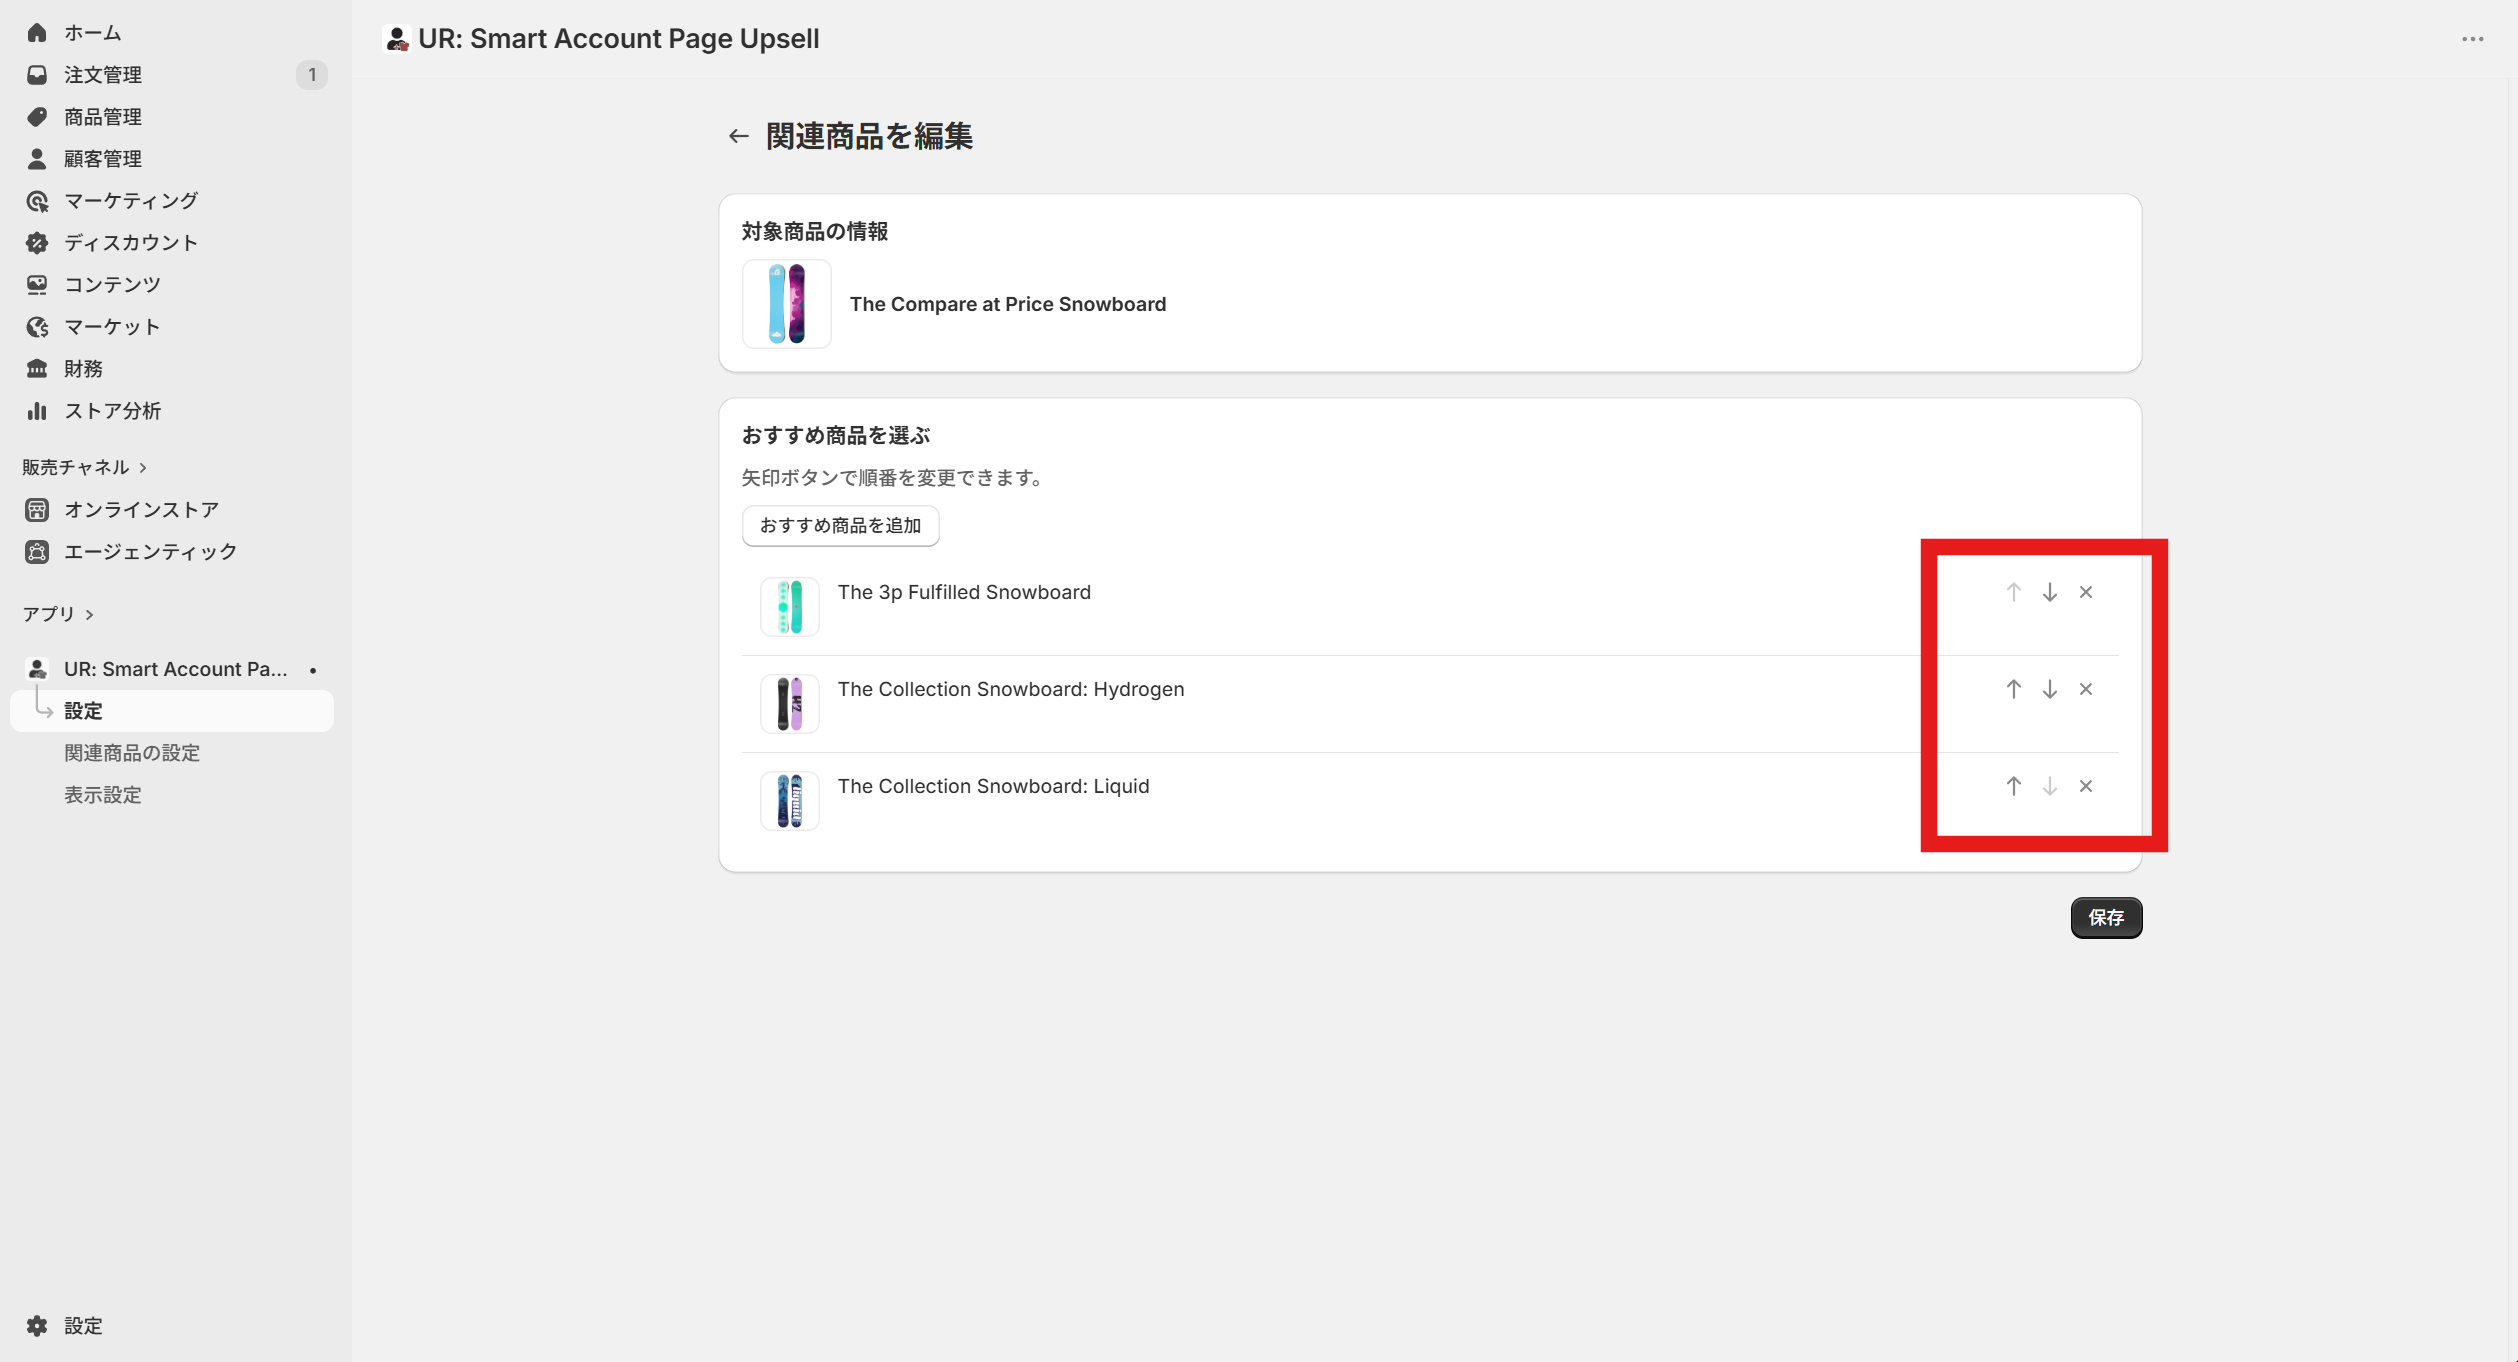Click text The Collection Snowboard: Liquid
The image size is (2518, 1362).
click(x=994, y=786)
